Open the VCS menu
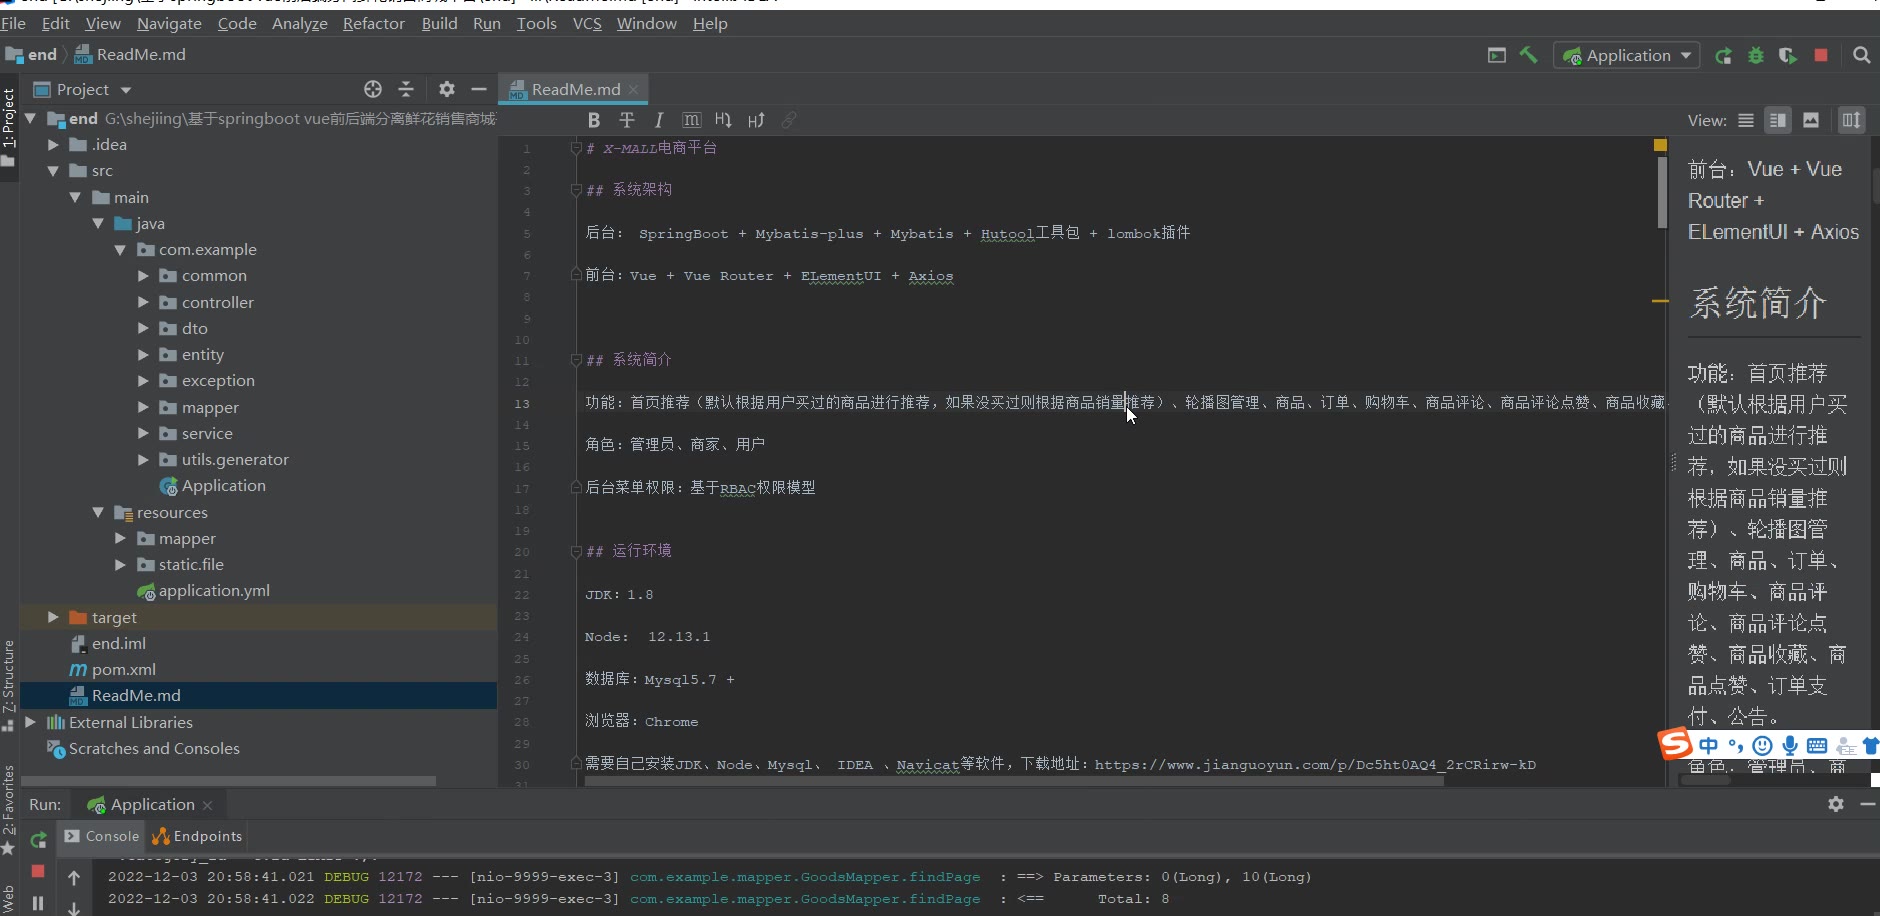The width and height of the screenshot is (1880, 916). 587,23
